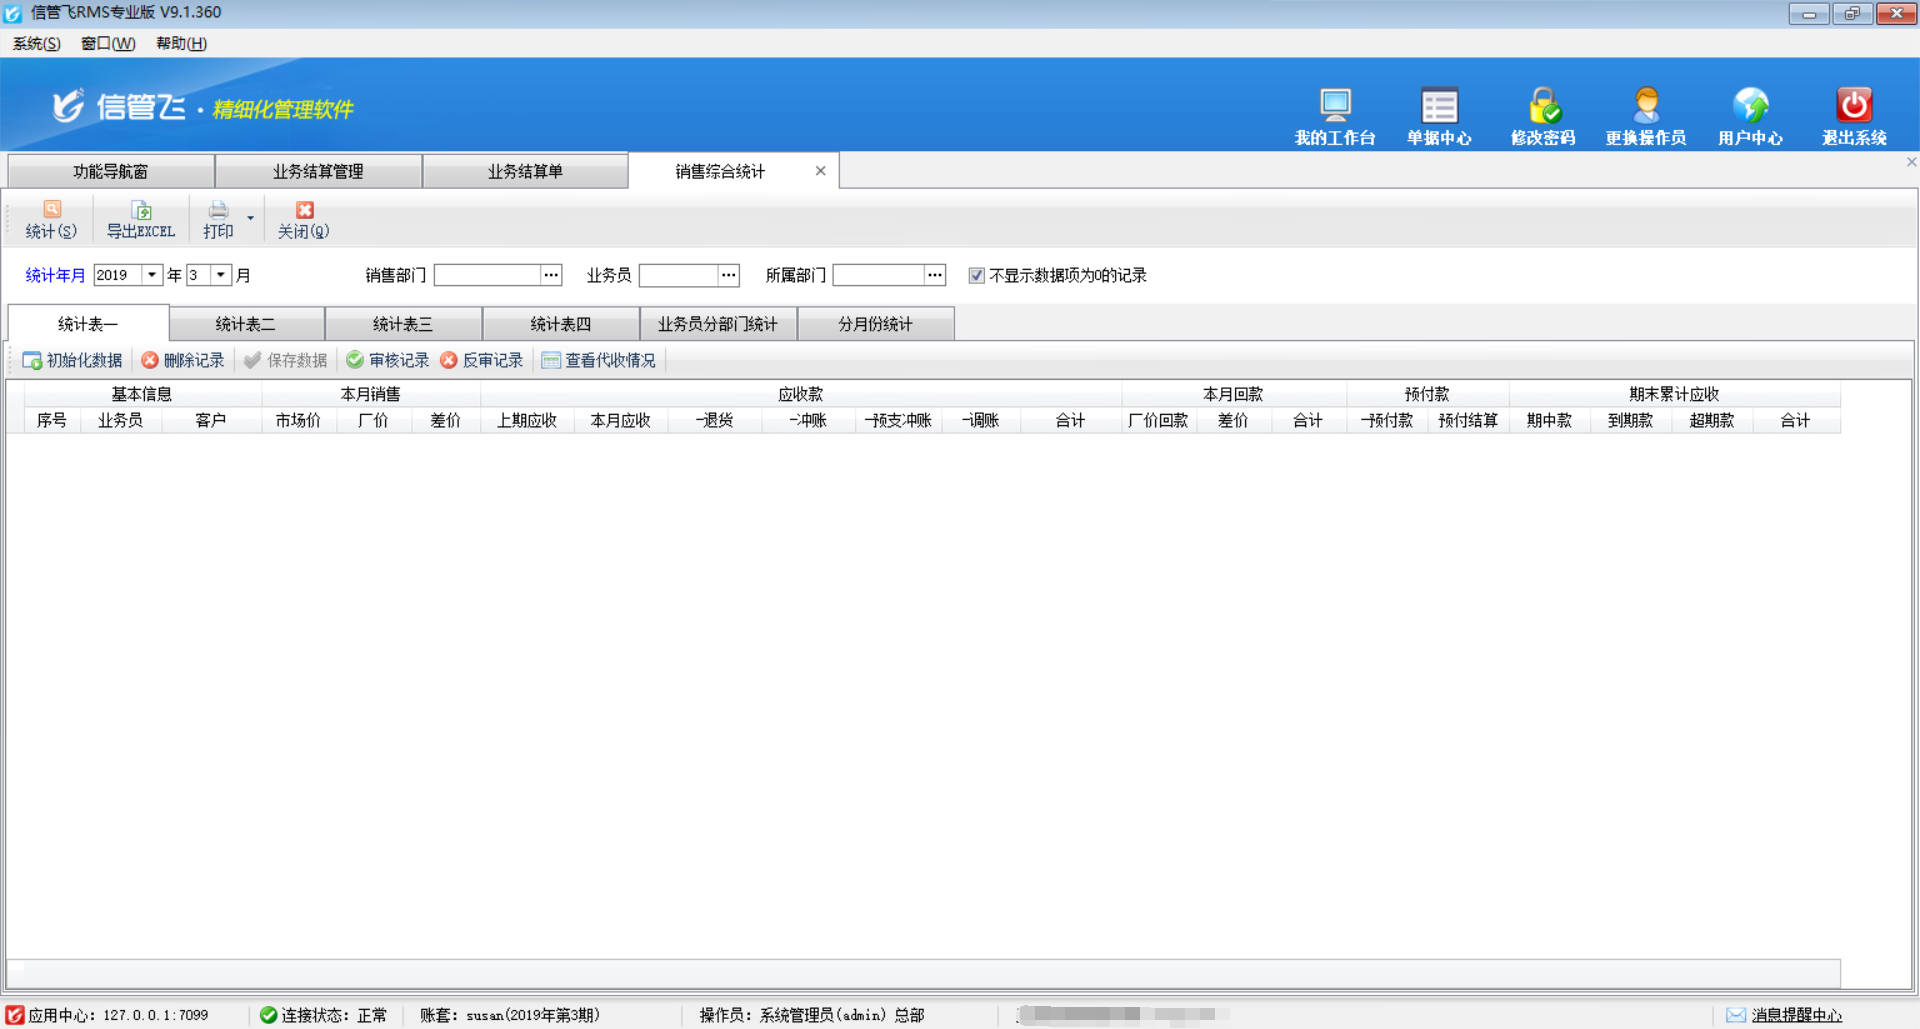1920x1029 pixels.
Task: Open the print options dropdown arrow
Action: [x=250, y=219]
